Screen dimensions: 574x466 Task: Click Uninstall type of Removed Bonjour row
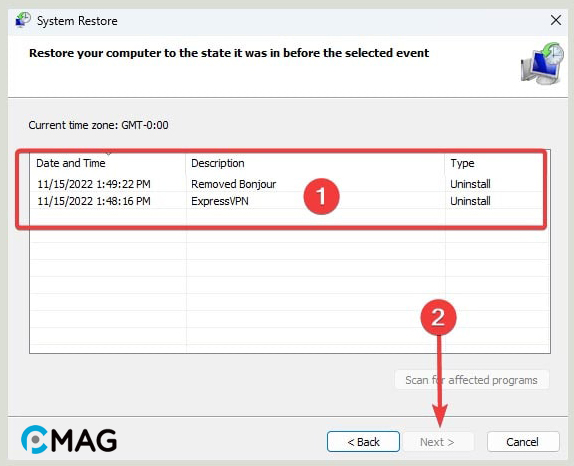click(470, 184)
